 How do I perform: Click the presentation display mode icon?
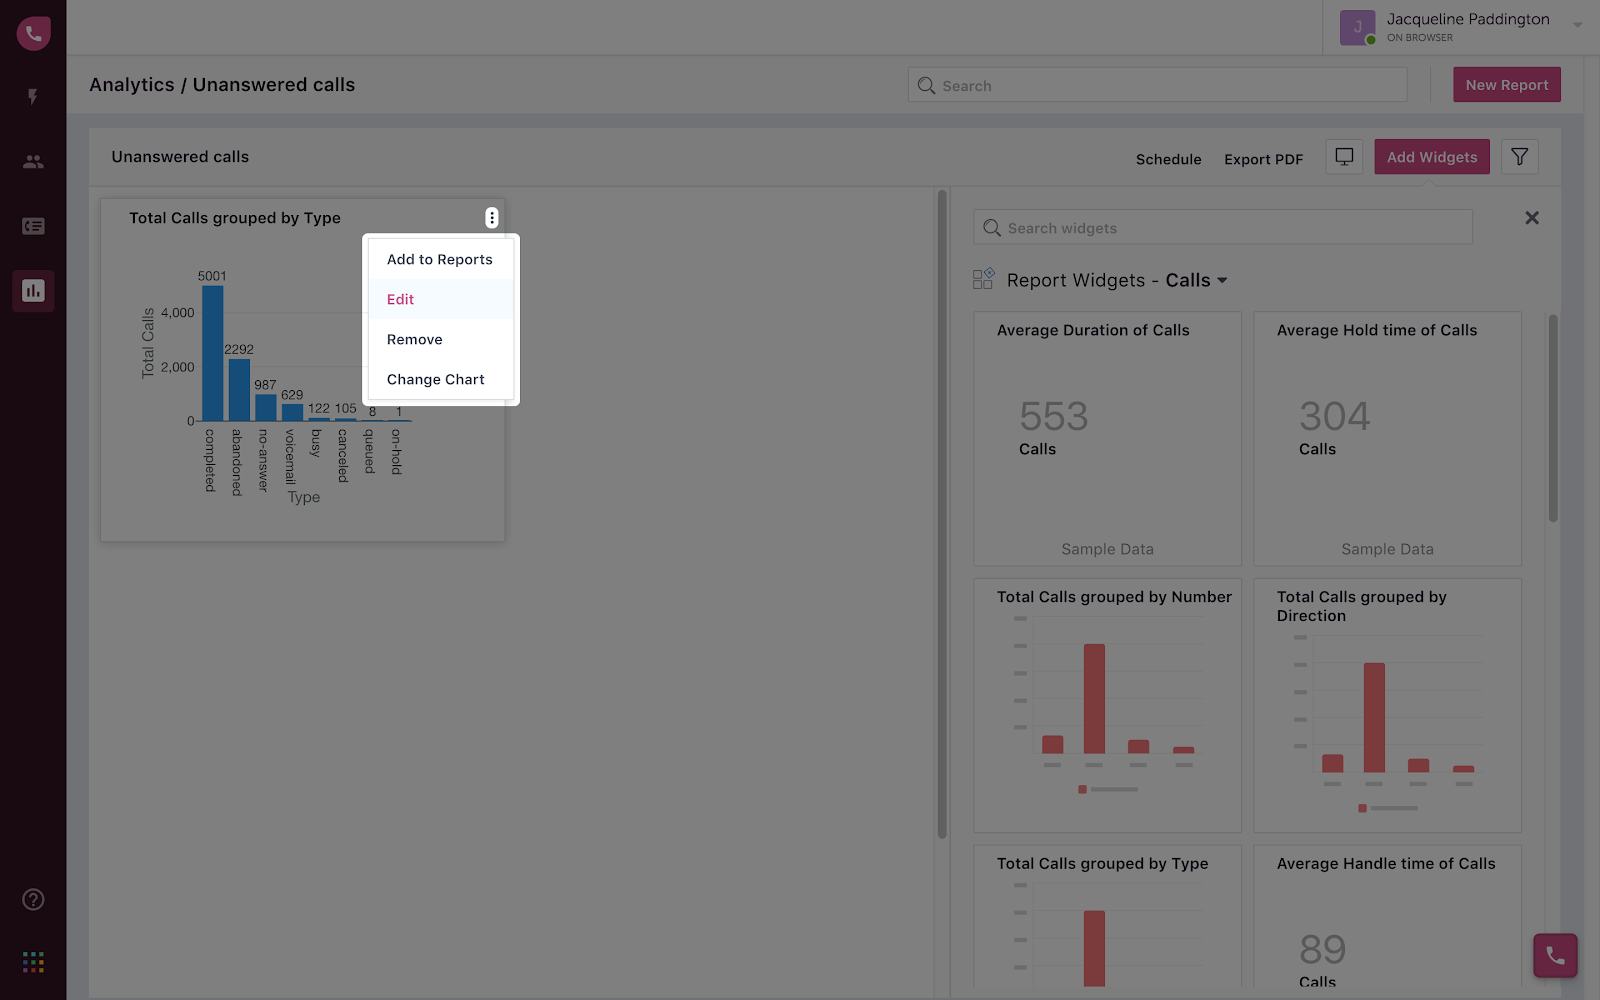[1344, 157]
